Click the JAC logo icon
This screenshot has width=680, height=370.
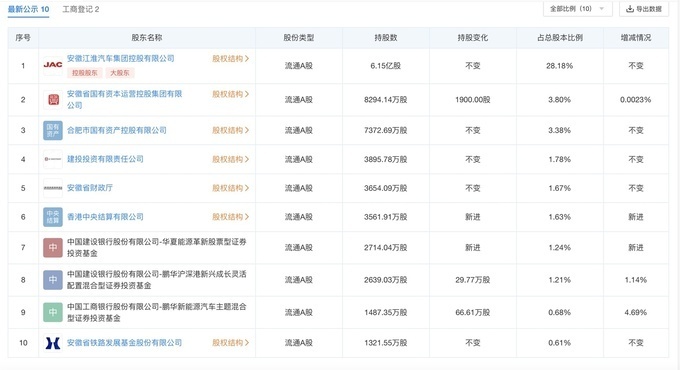click(x=53, y=65)
